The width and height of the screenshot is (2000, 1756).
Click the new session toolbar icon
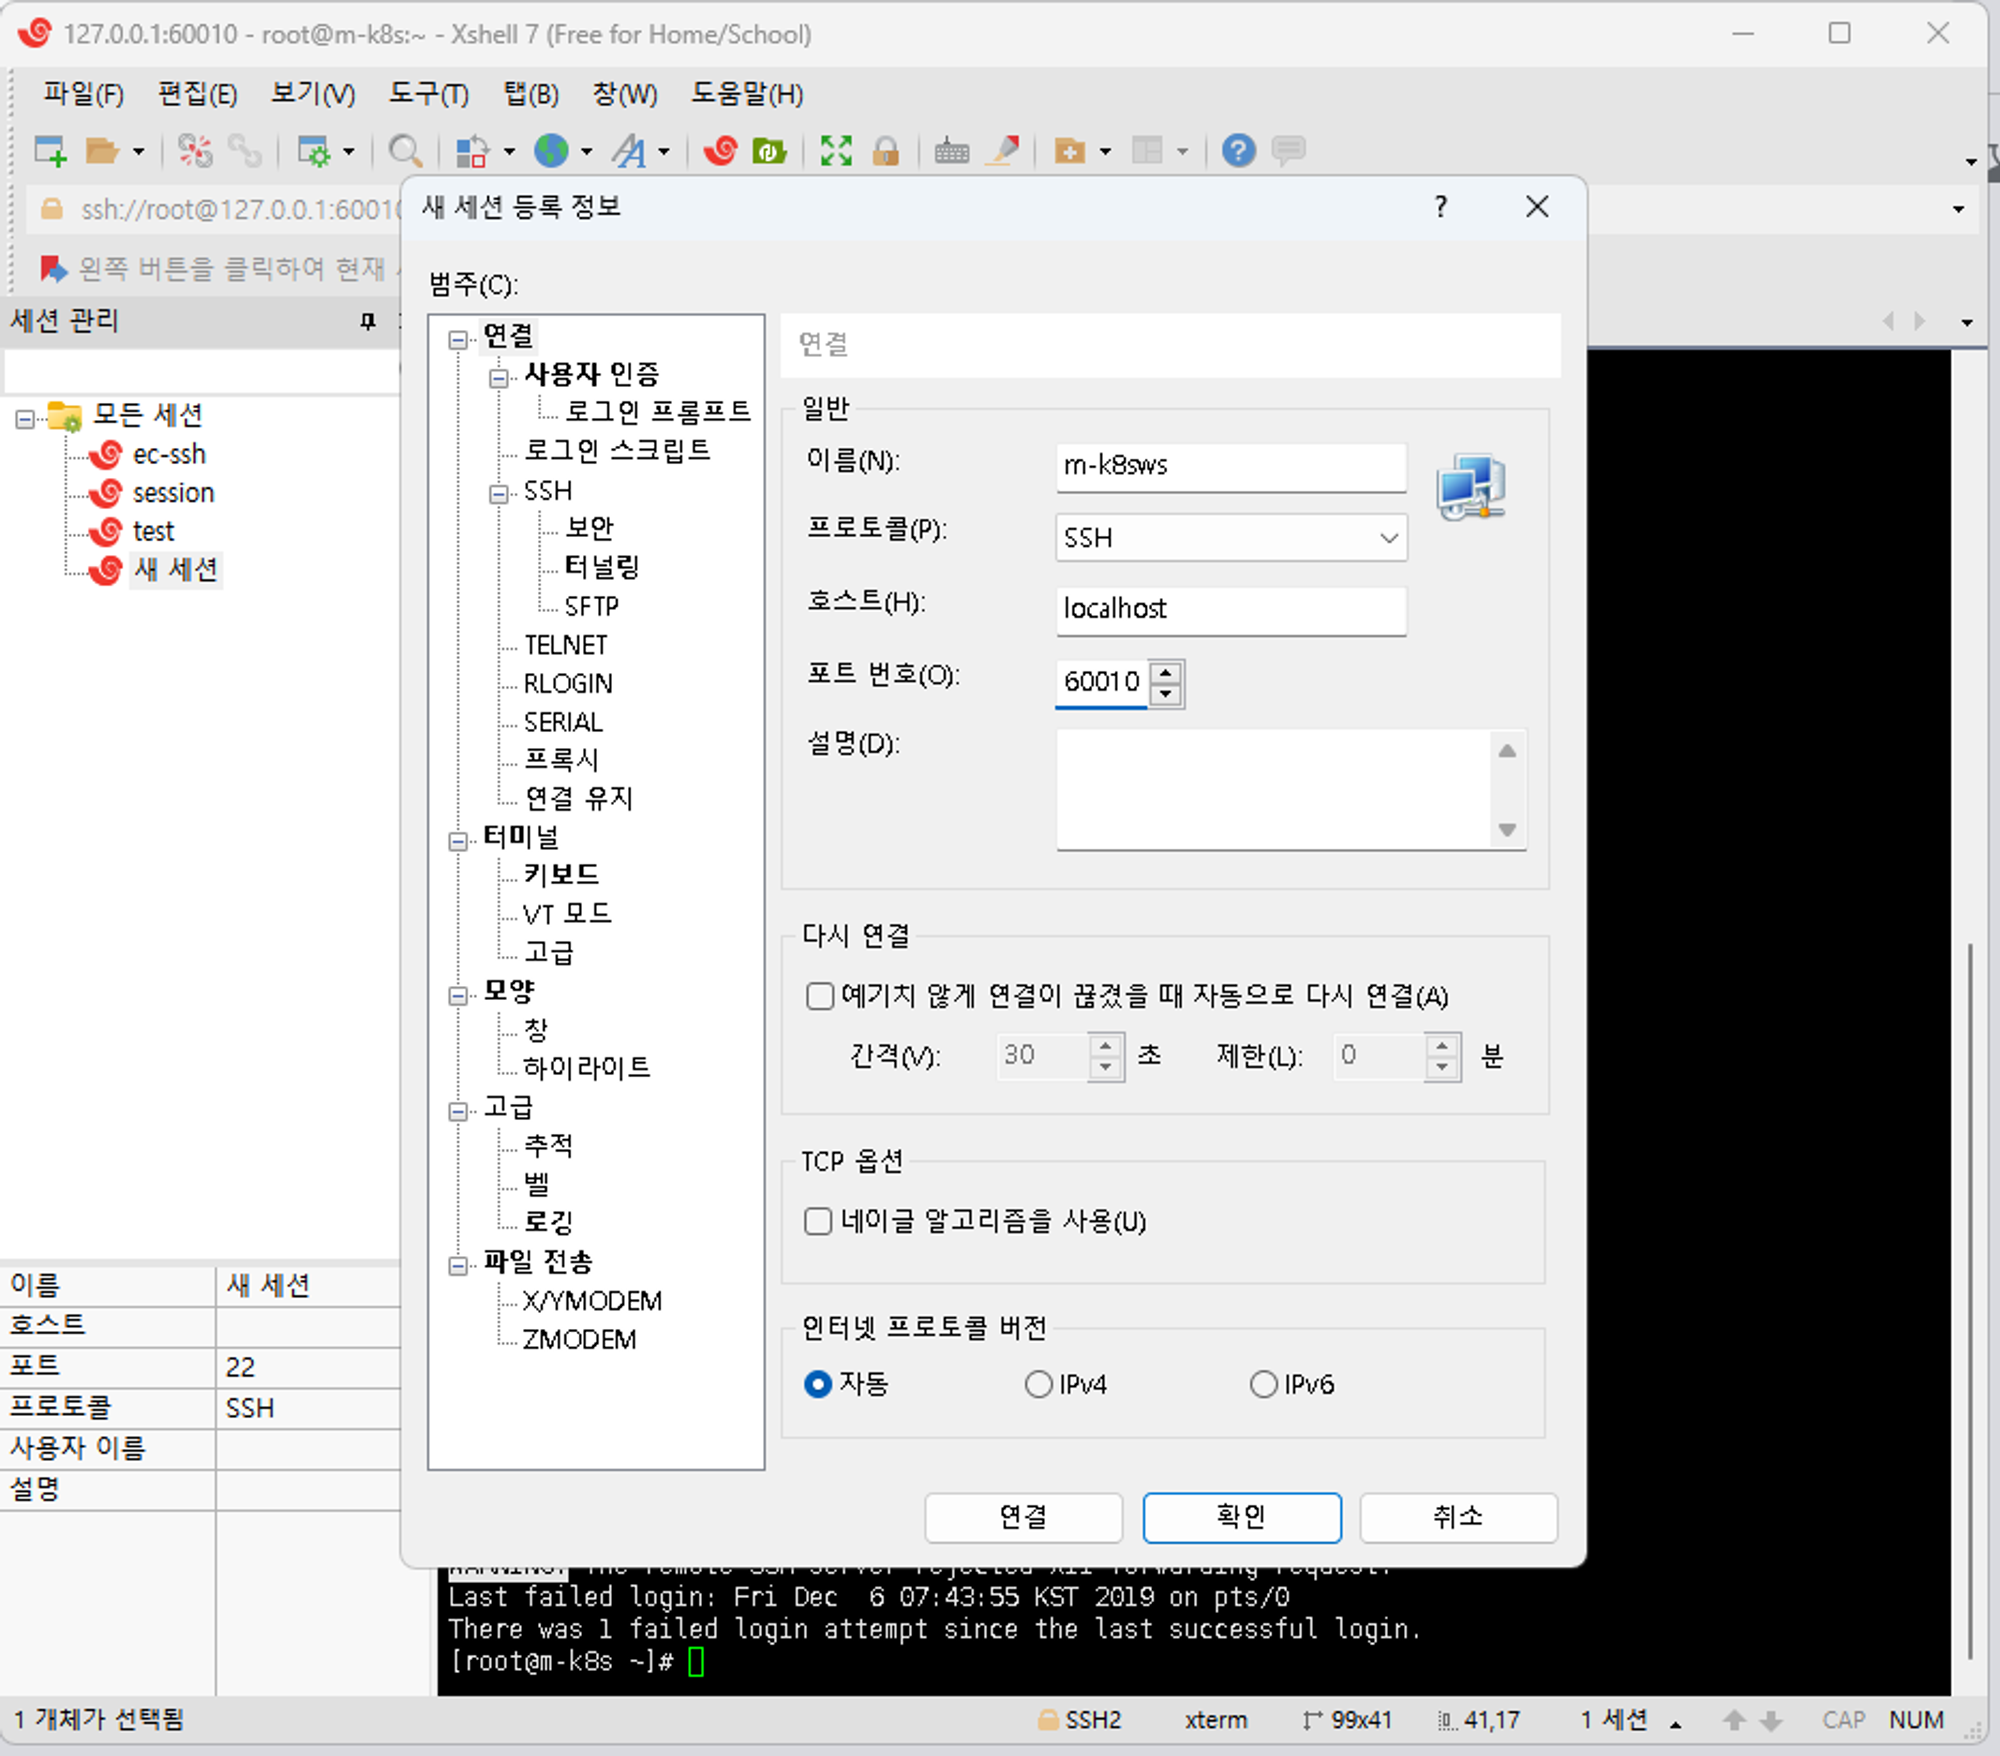(x=49, y=151)
